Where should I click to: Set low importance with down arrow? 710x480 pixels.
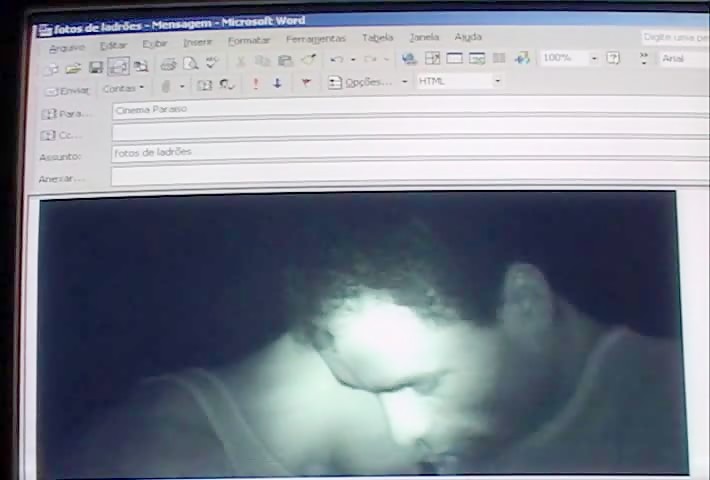click(x=277, y=84)
